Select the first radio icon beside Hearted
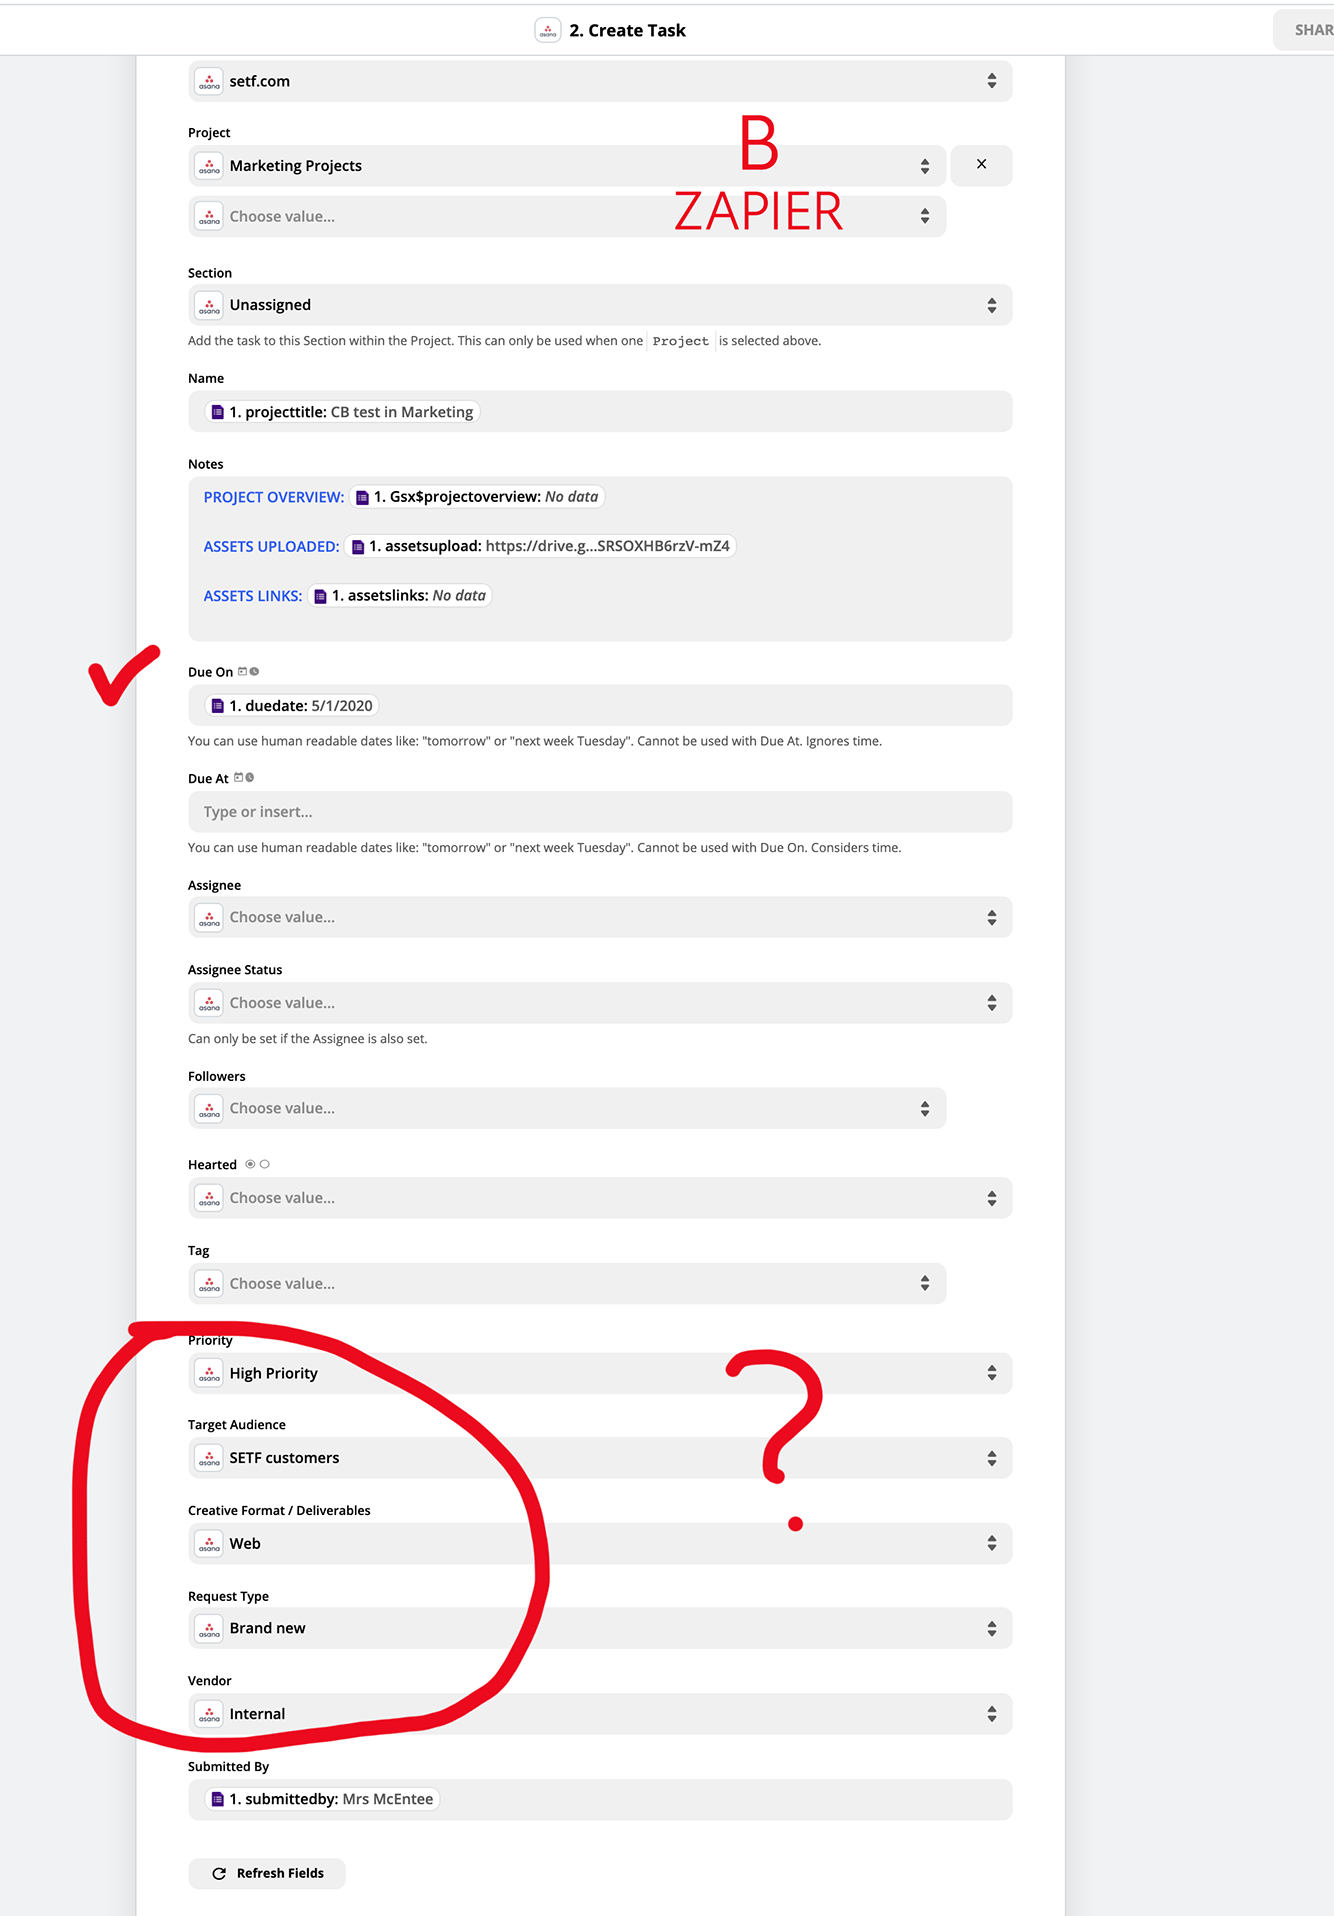The image size is (1334, 1916). click(250, 1164)
